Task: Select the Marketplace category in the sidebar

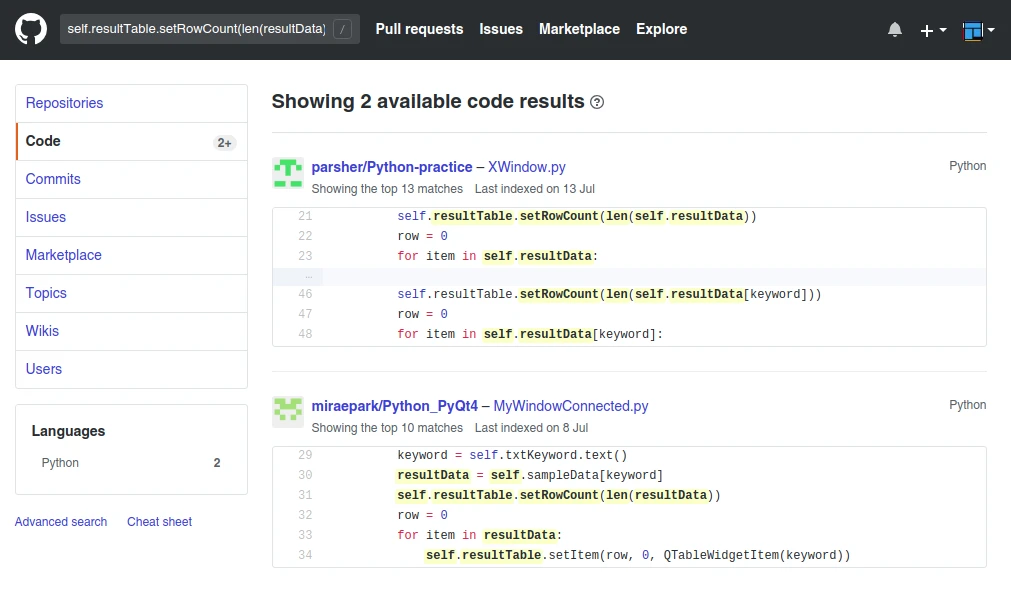Action: point(132,255)
